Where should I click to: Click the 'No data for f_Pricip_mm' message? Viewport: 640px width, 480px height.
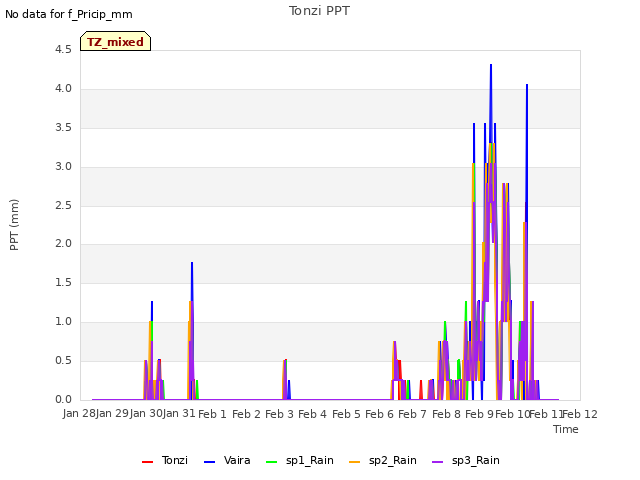click(x=69, y=14)
